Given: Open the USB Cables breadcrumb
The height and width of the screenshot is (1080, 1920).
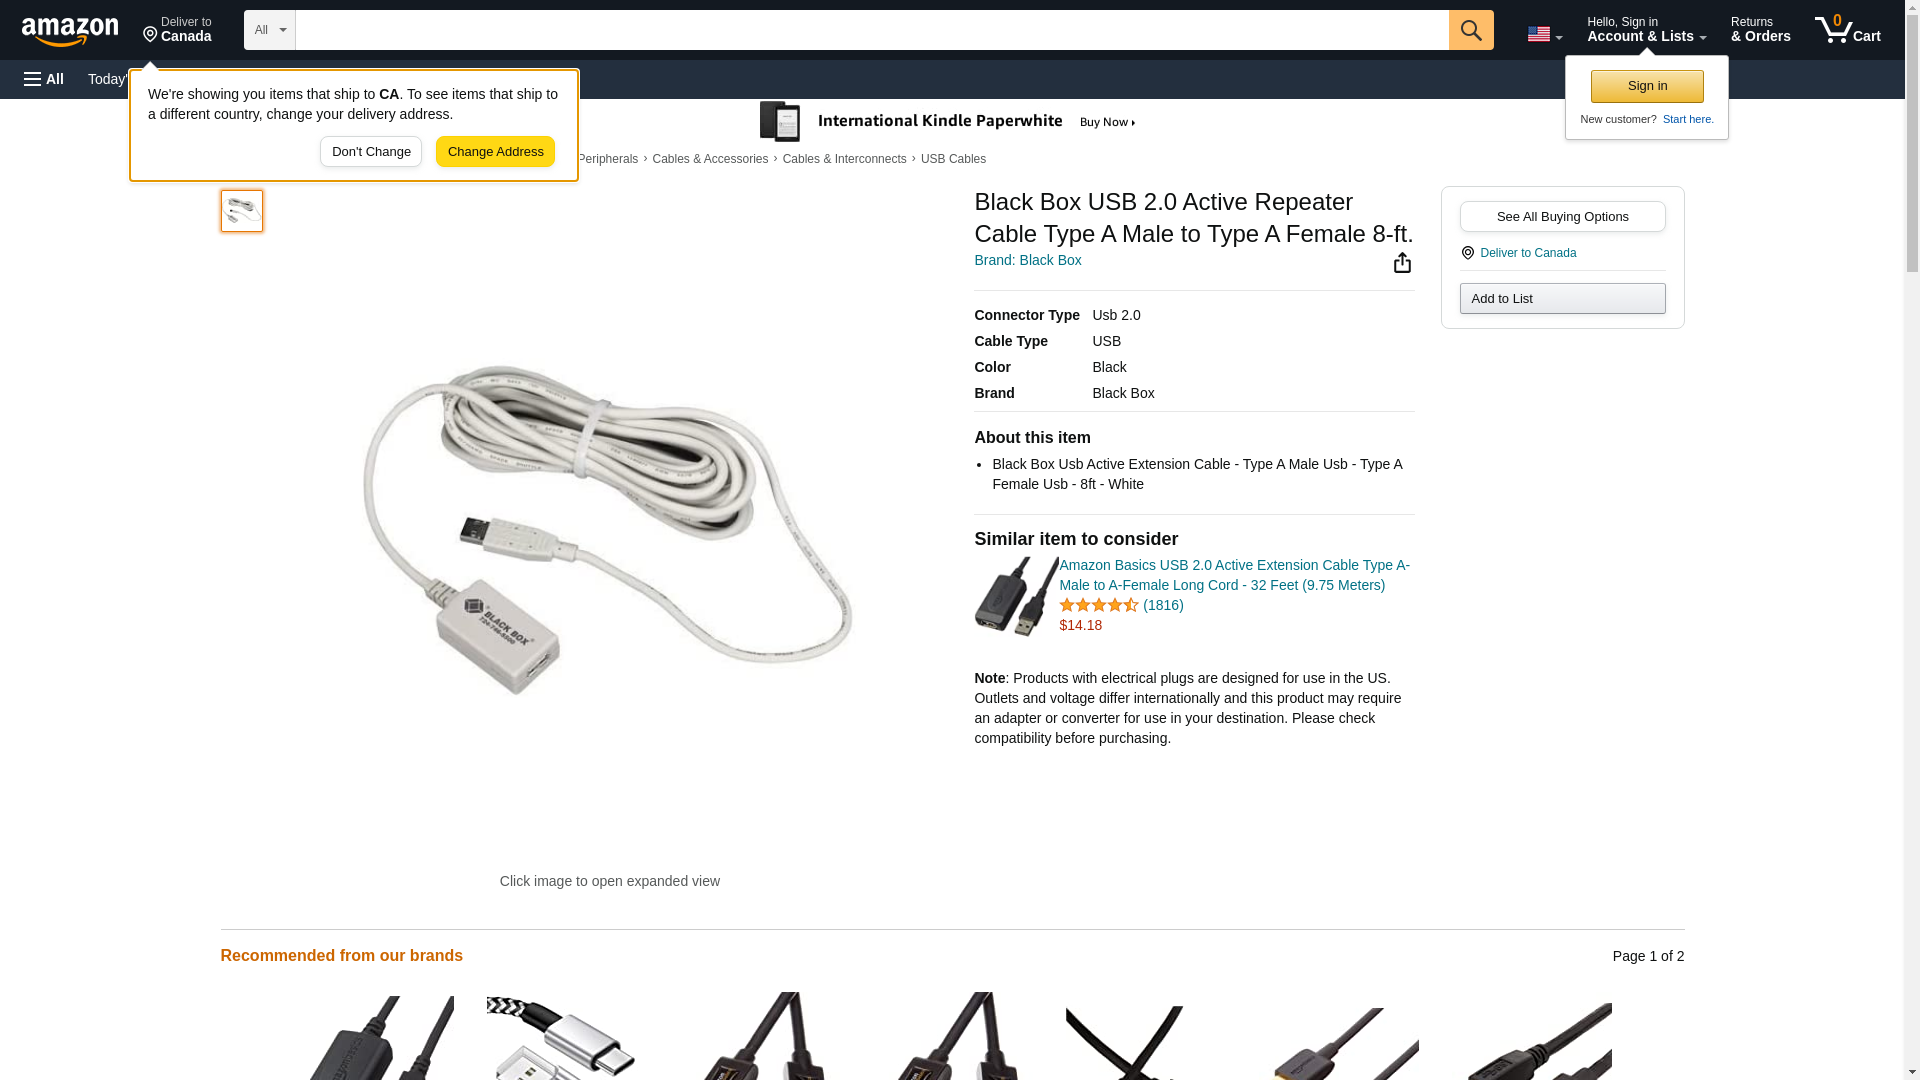Looking at the screenshot, I should click(953, 159).
